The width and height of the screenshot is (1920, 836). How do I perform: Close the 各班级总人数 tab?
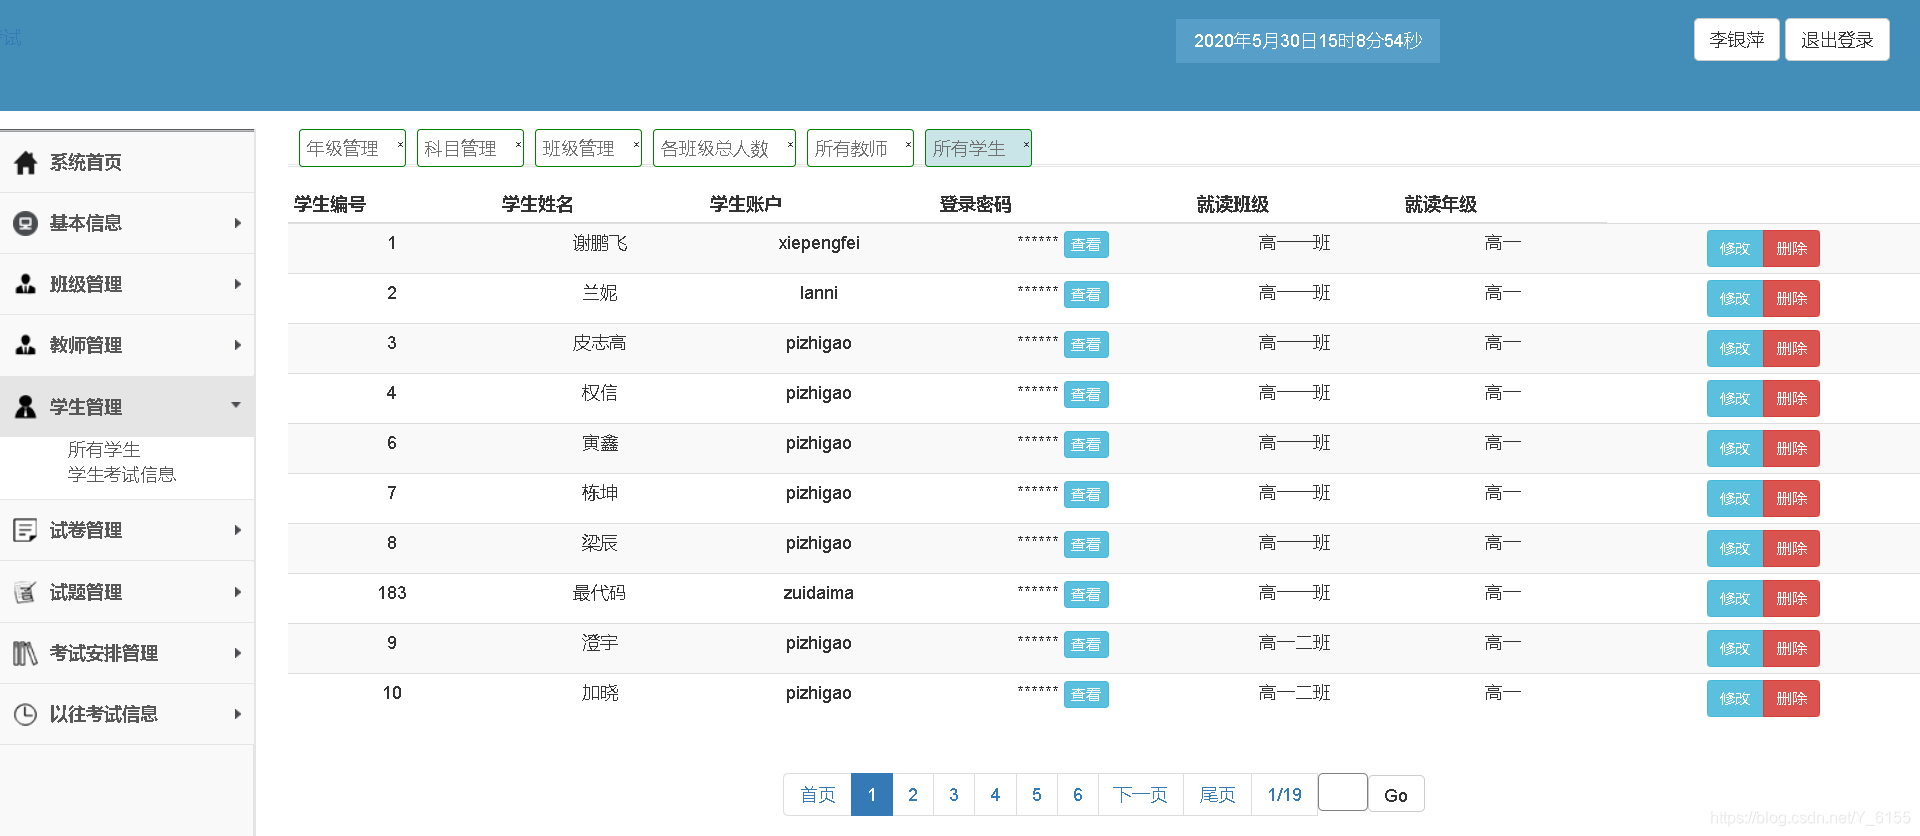point(790,145)
